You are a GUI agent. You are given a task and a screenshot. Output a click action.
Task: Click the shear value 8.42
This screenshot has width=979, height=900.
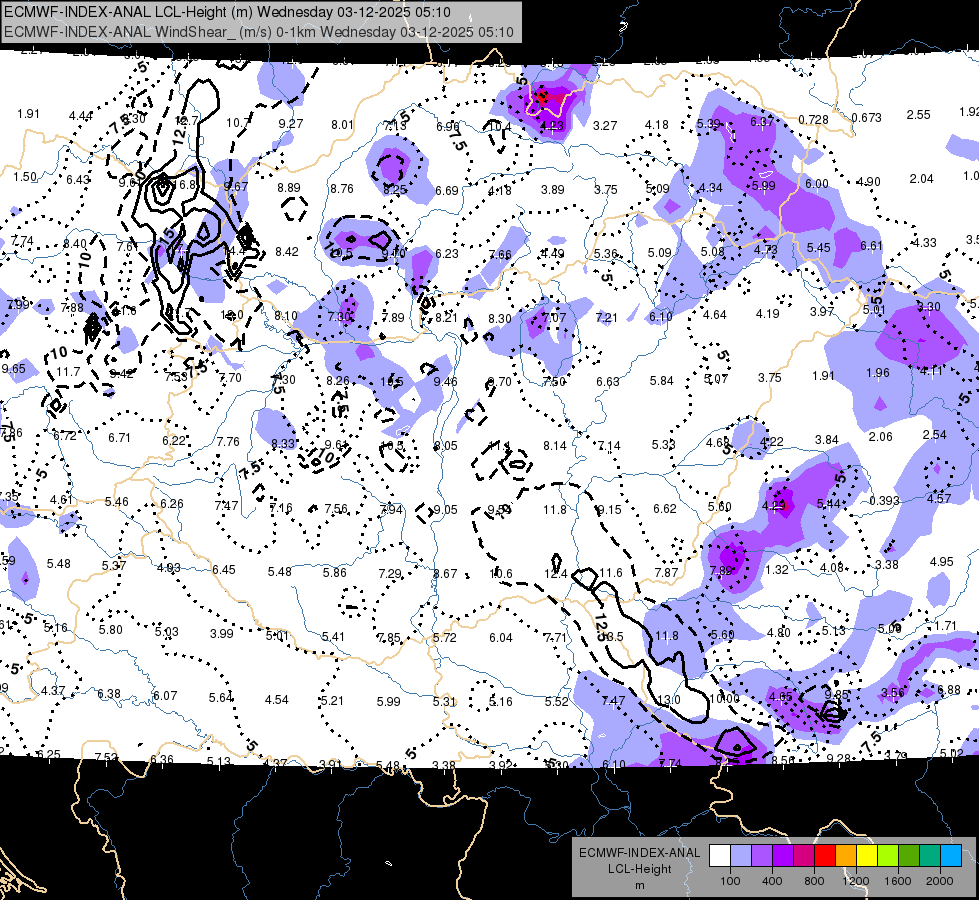287,252
